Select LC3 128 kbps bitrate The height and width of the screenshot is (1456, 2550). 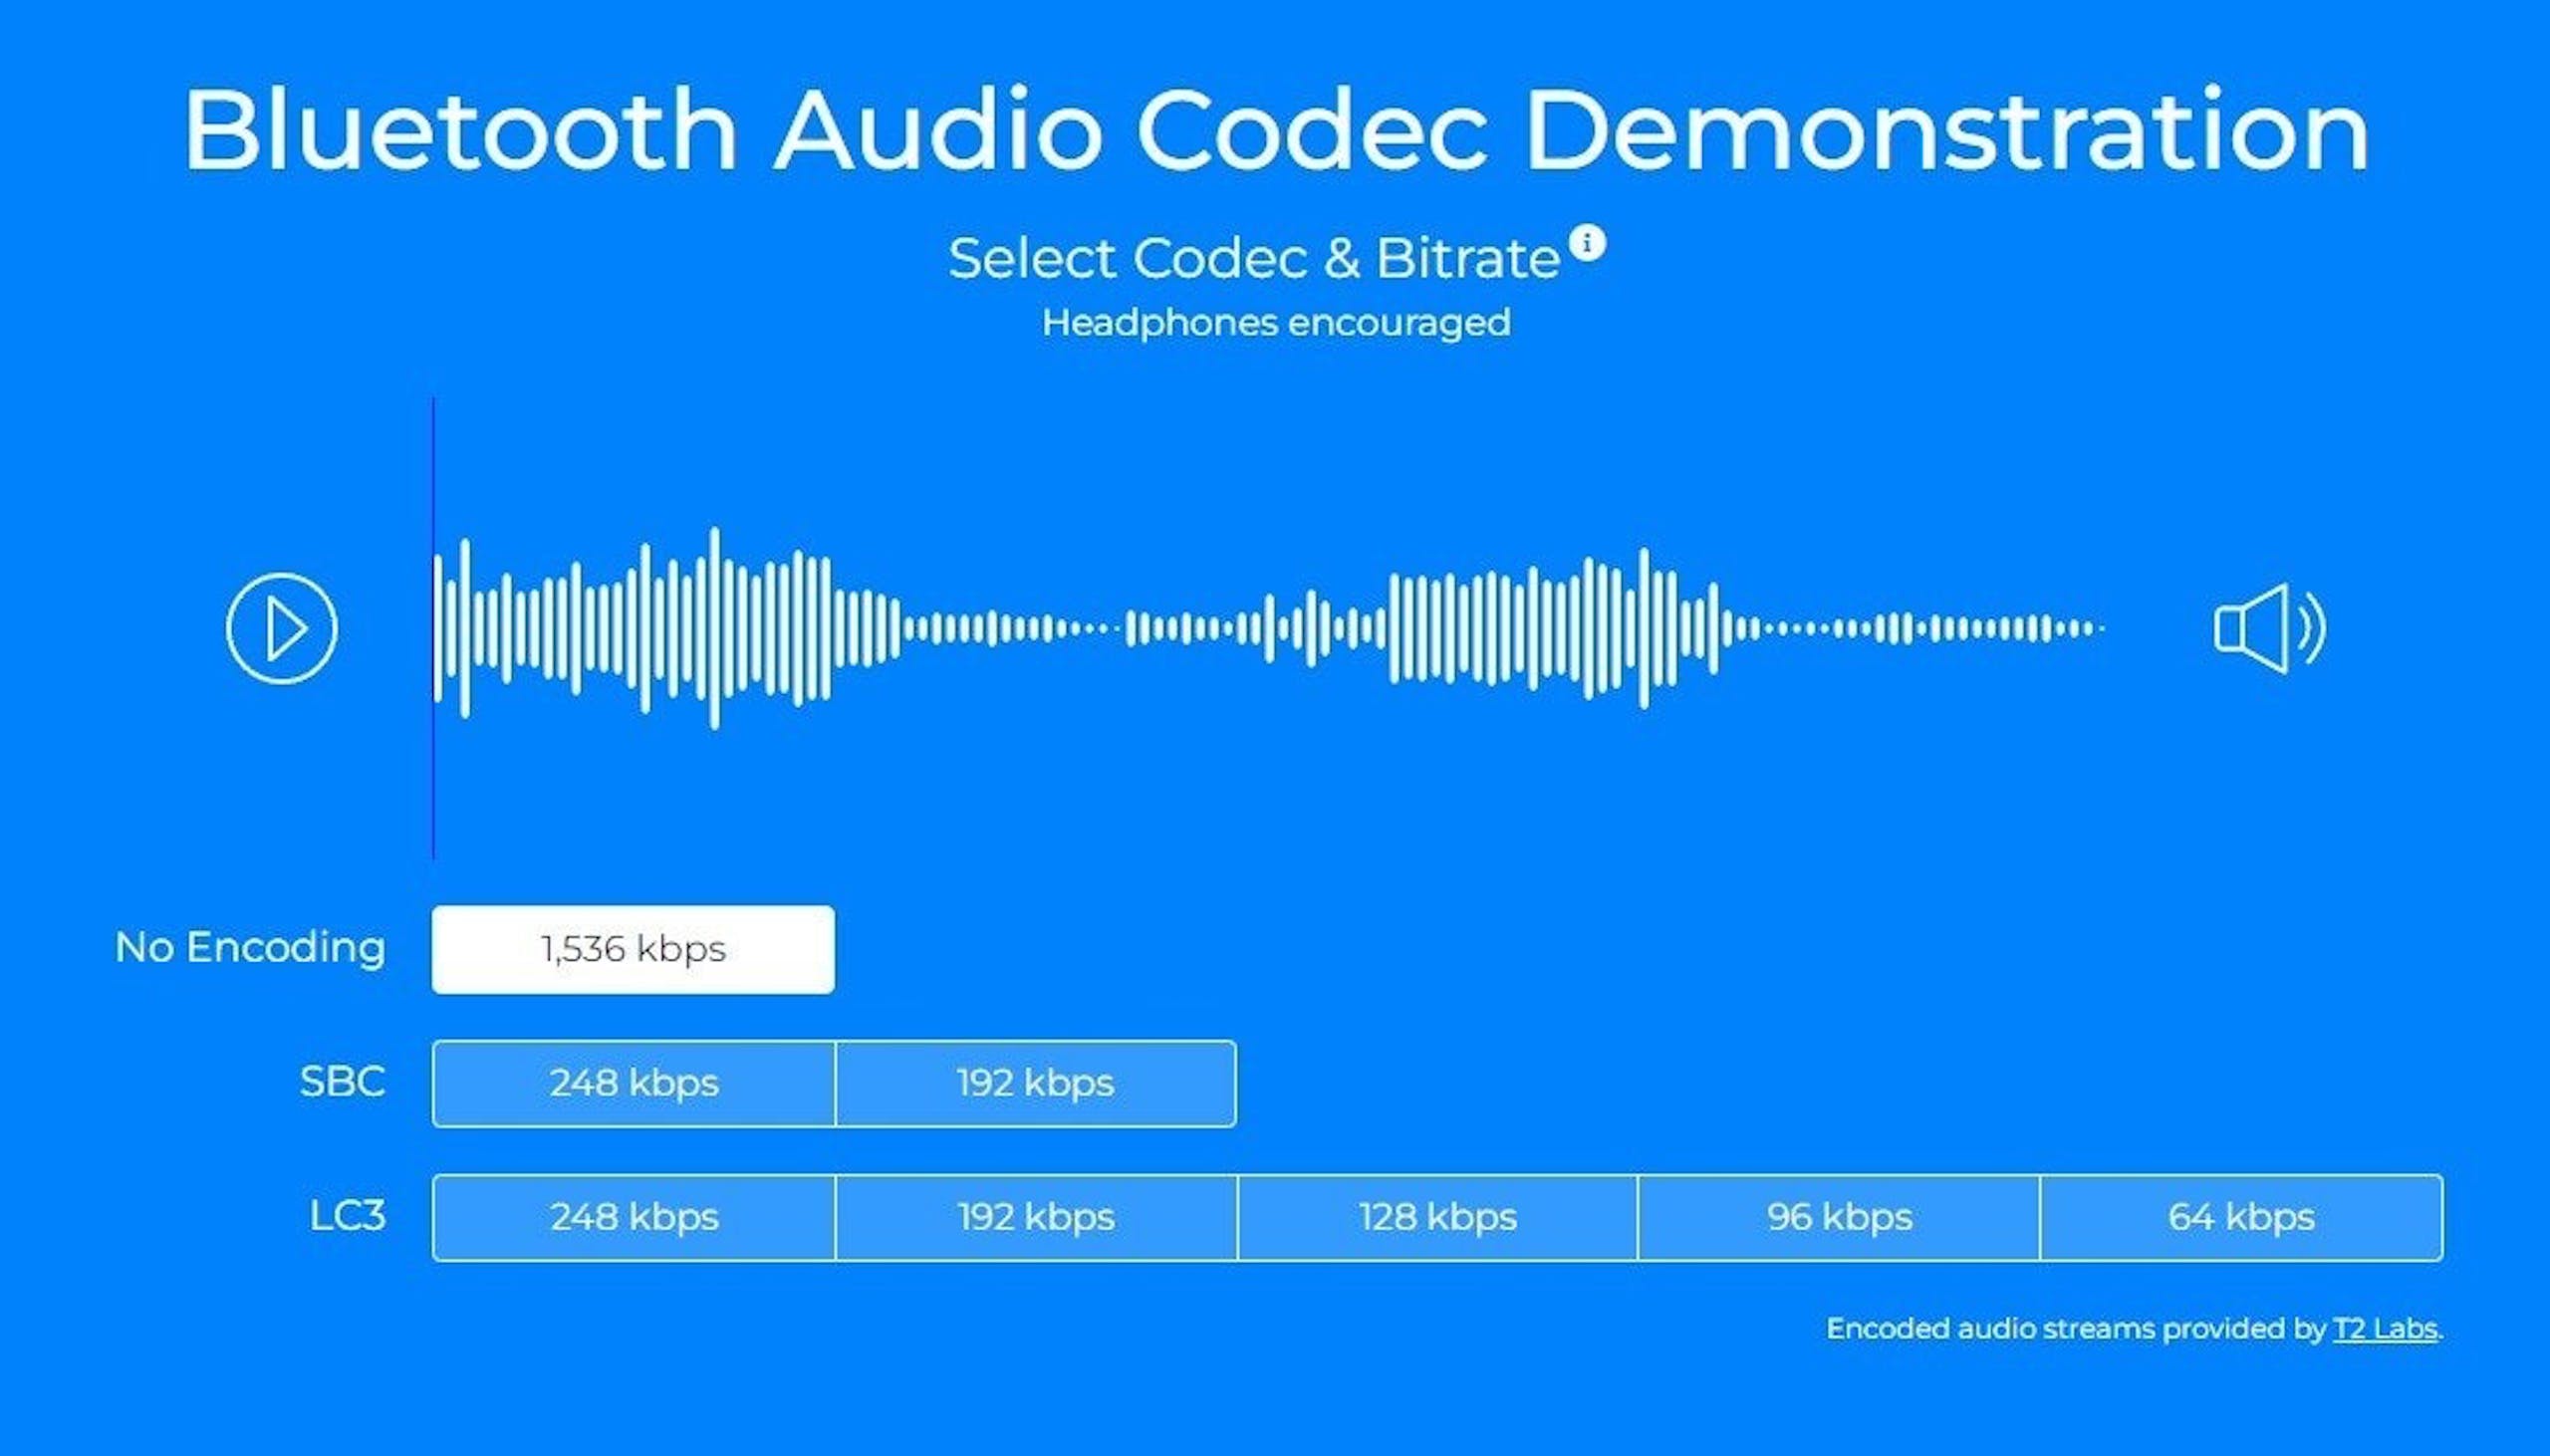tap(1438, 1218)
